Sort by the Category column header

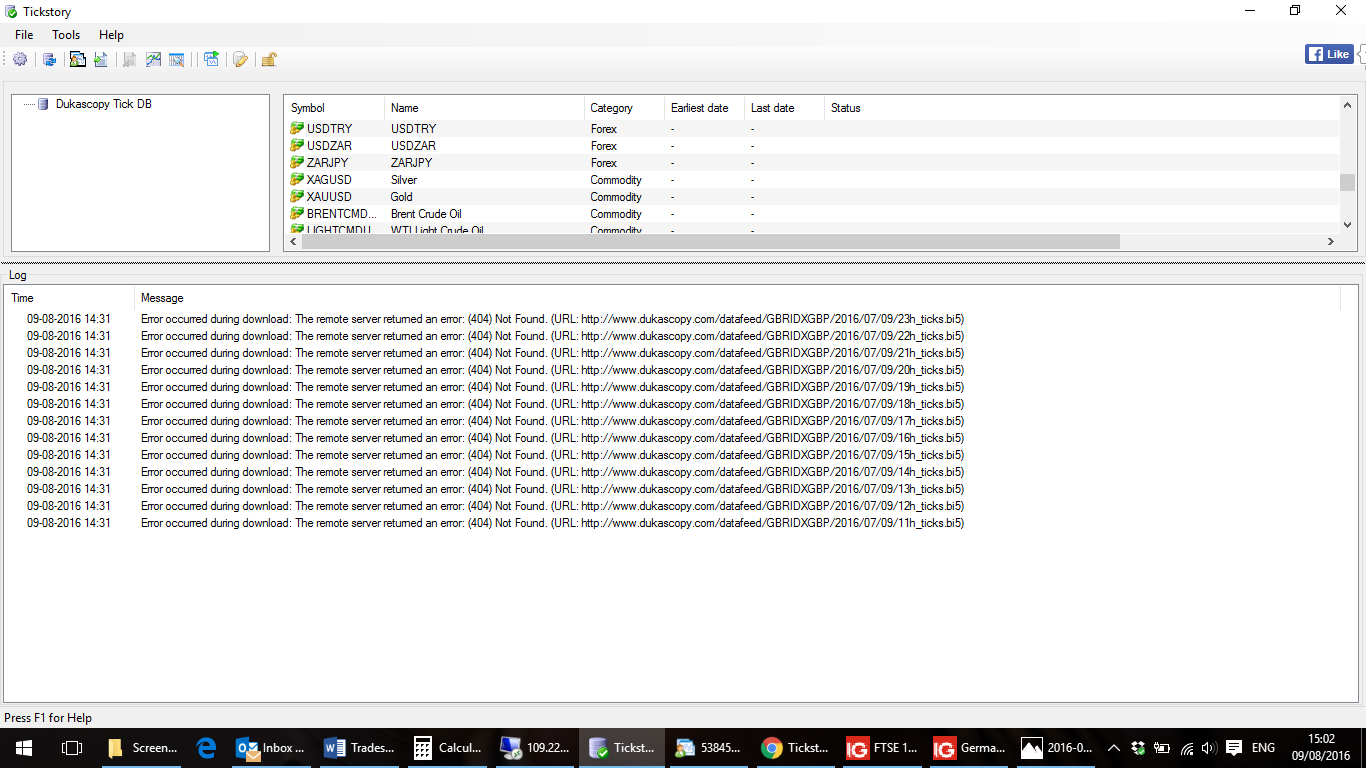pos(624,108)
